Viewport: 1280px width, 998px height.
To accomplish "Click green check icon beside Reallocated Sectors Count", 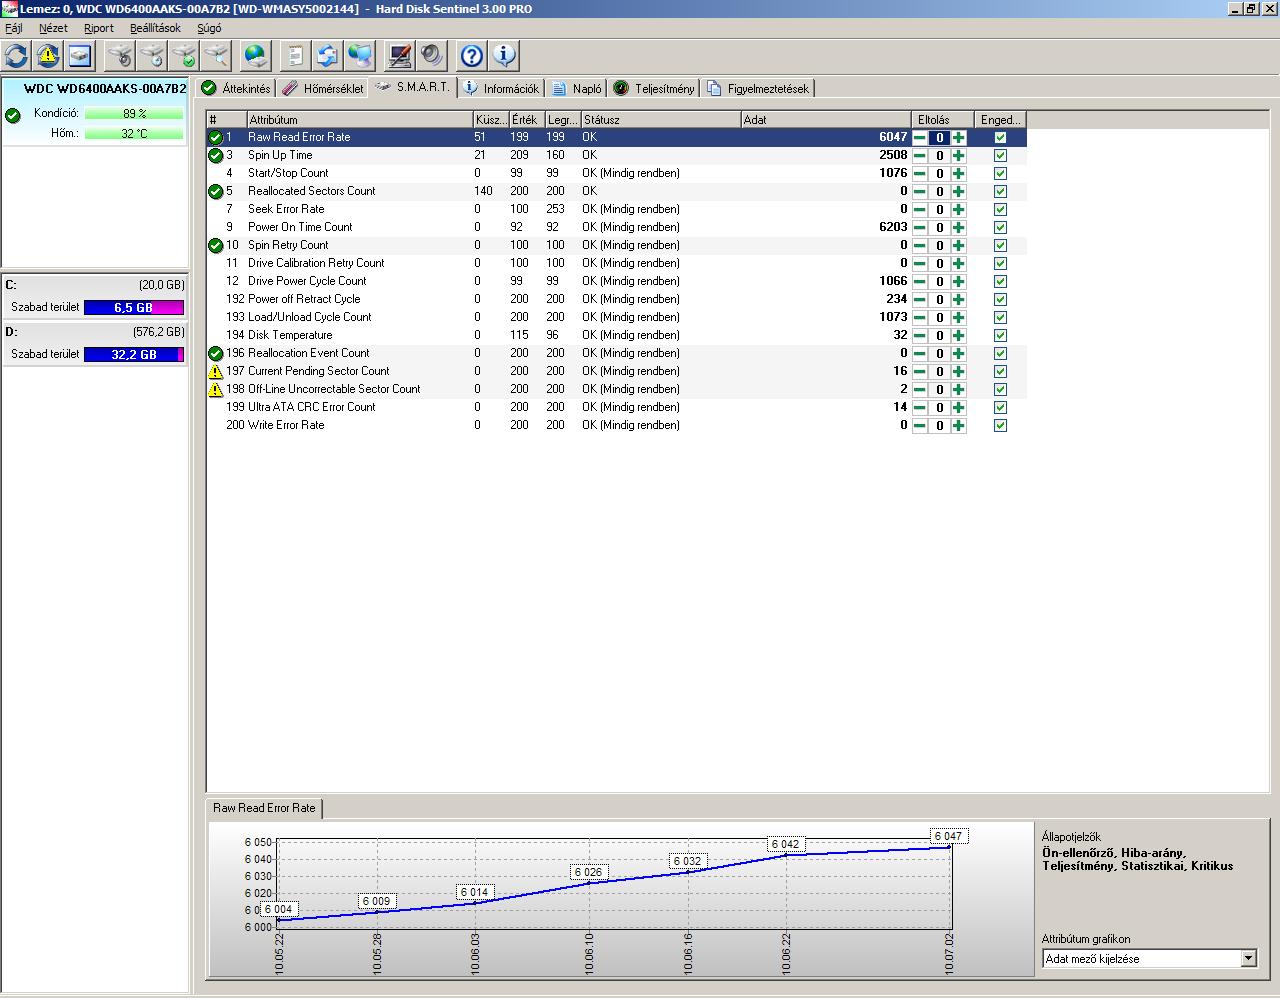I will click(215, 191).
